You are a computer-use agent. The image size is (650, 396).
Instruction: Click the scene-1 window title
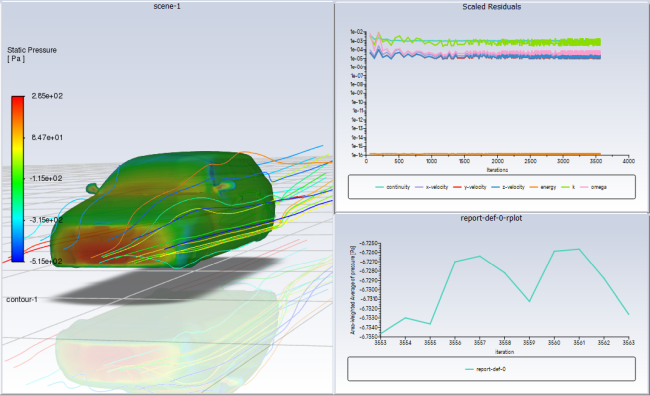click(x=167, y=6)
